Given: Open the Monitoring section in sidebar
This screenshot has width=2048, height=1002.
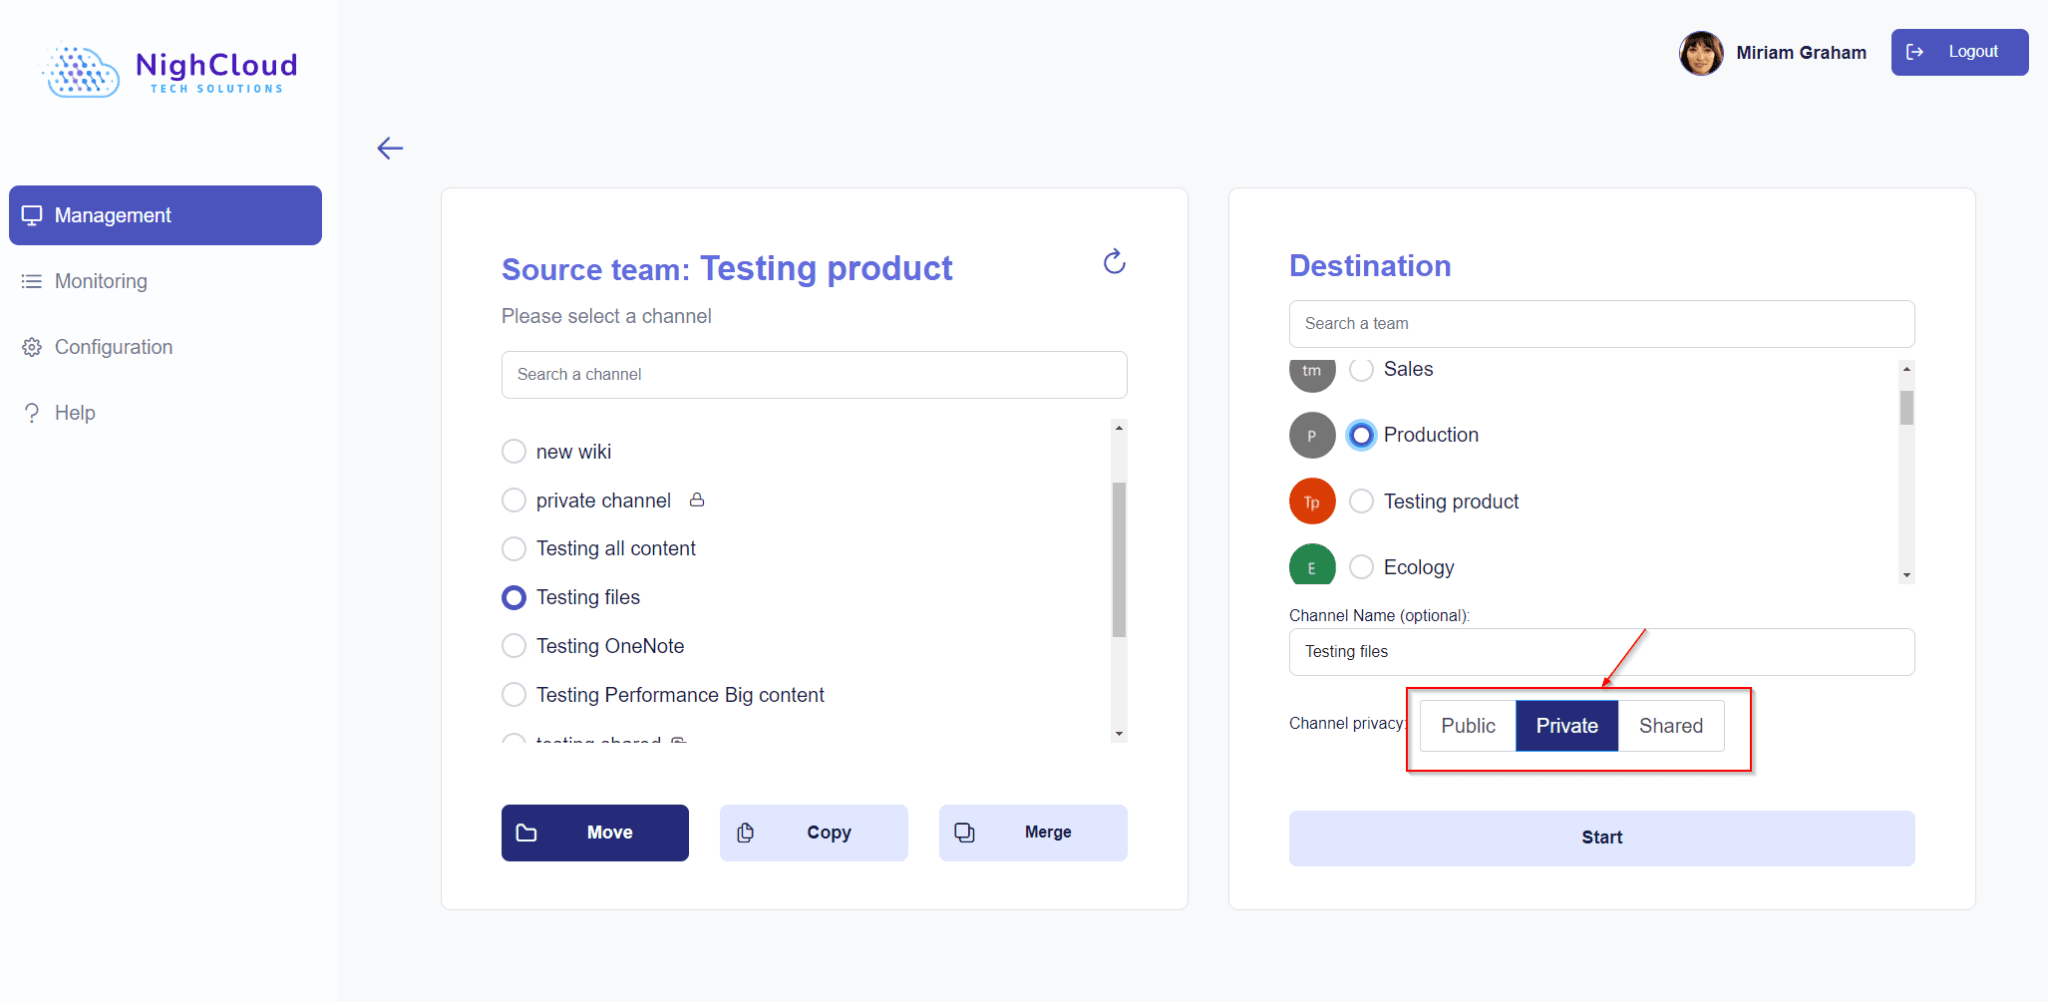Looking at the screenshot, I should click(x=99, y=281).
